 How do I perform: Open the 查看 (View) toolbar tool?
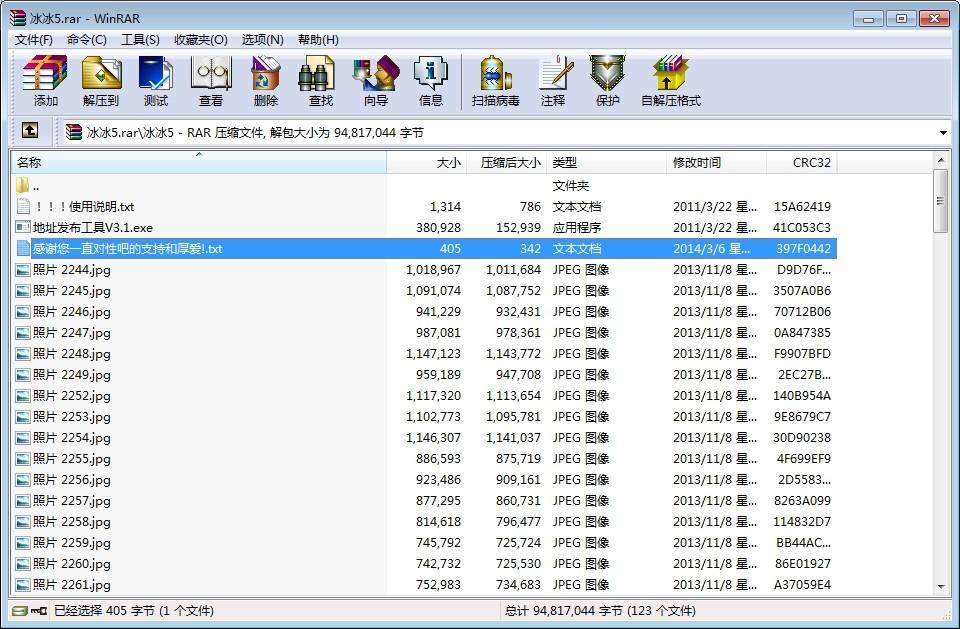coord(211,80)
